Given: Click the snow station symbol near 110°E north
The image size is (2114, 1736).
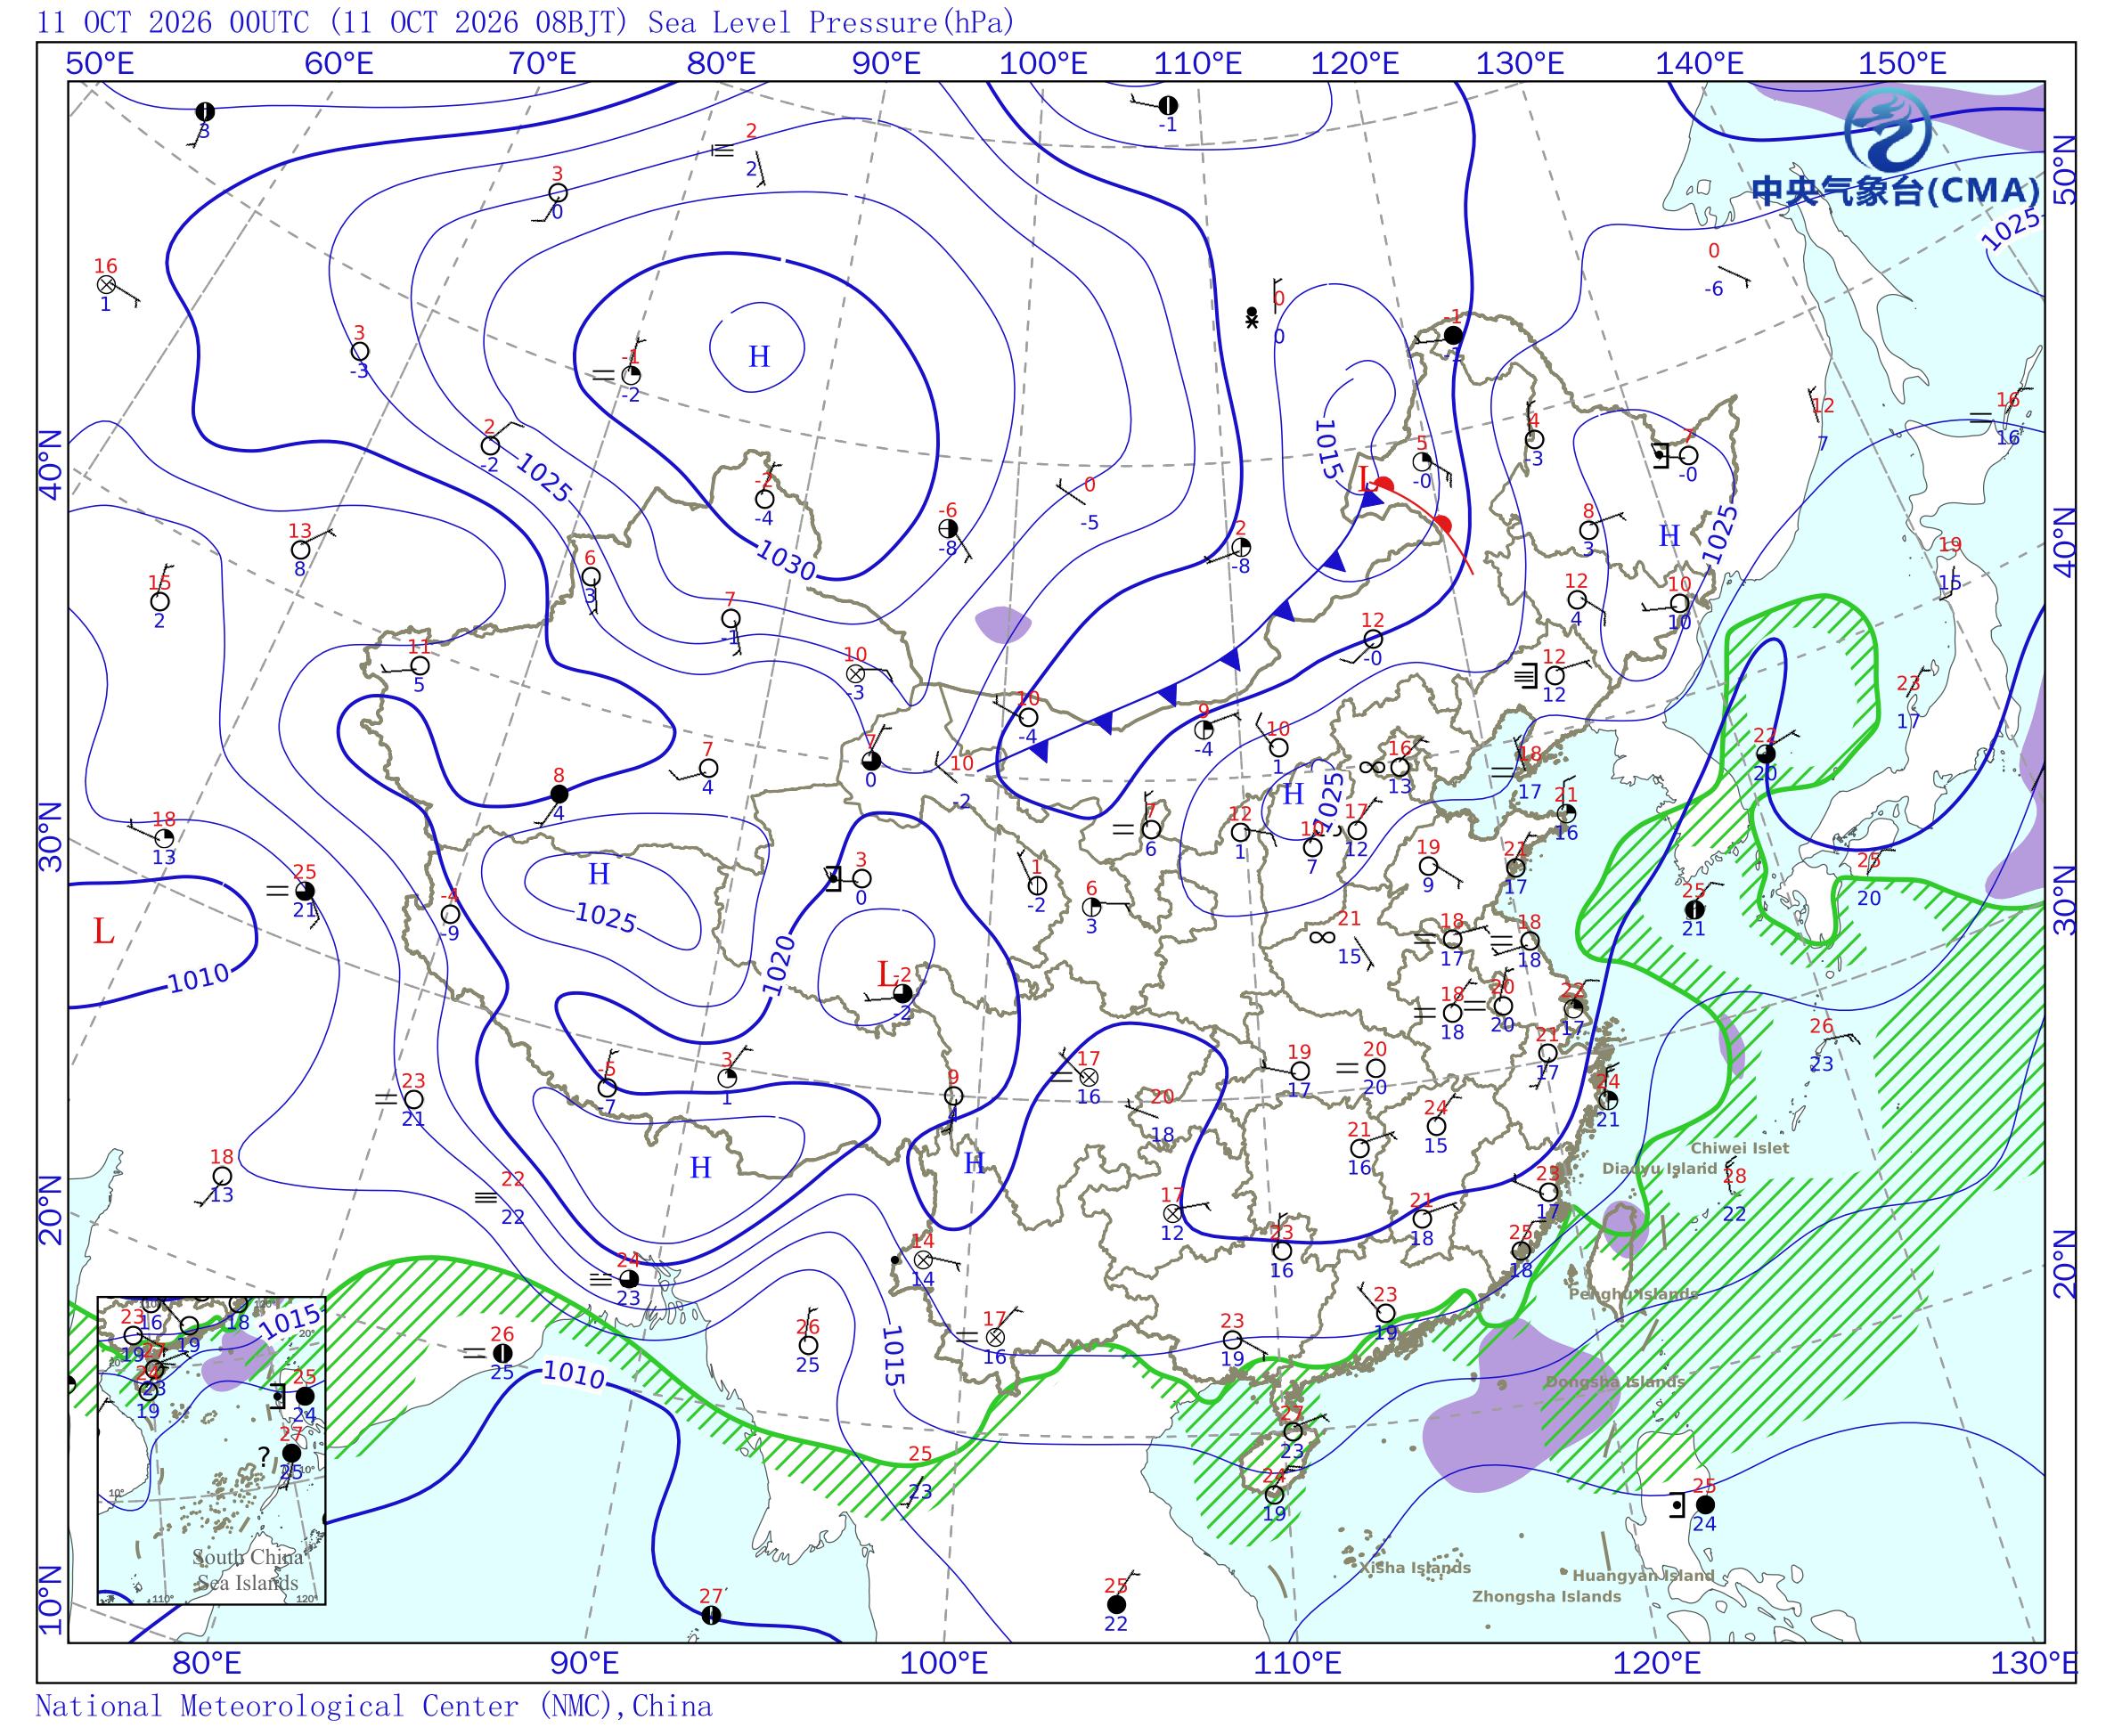Looking at the screenshot, I should (x=1251, y=317).
